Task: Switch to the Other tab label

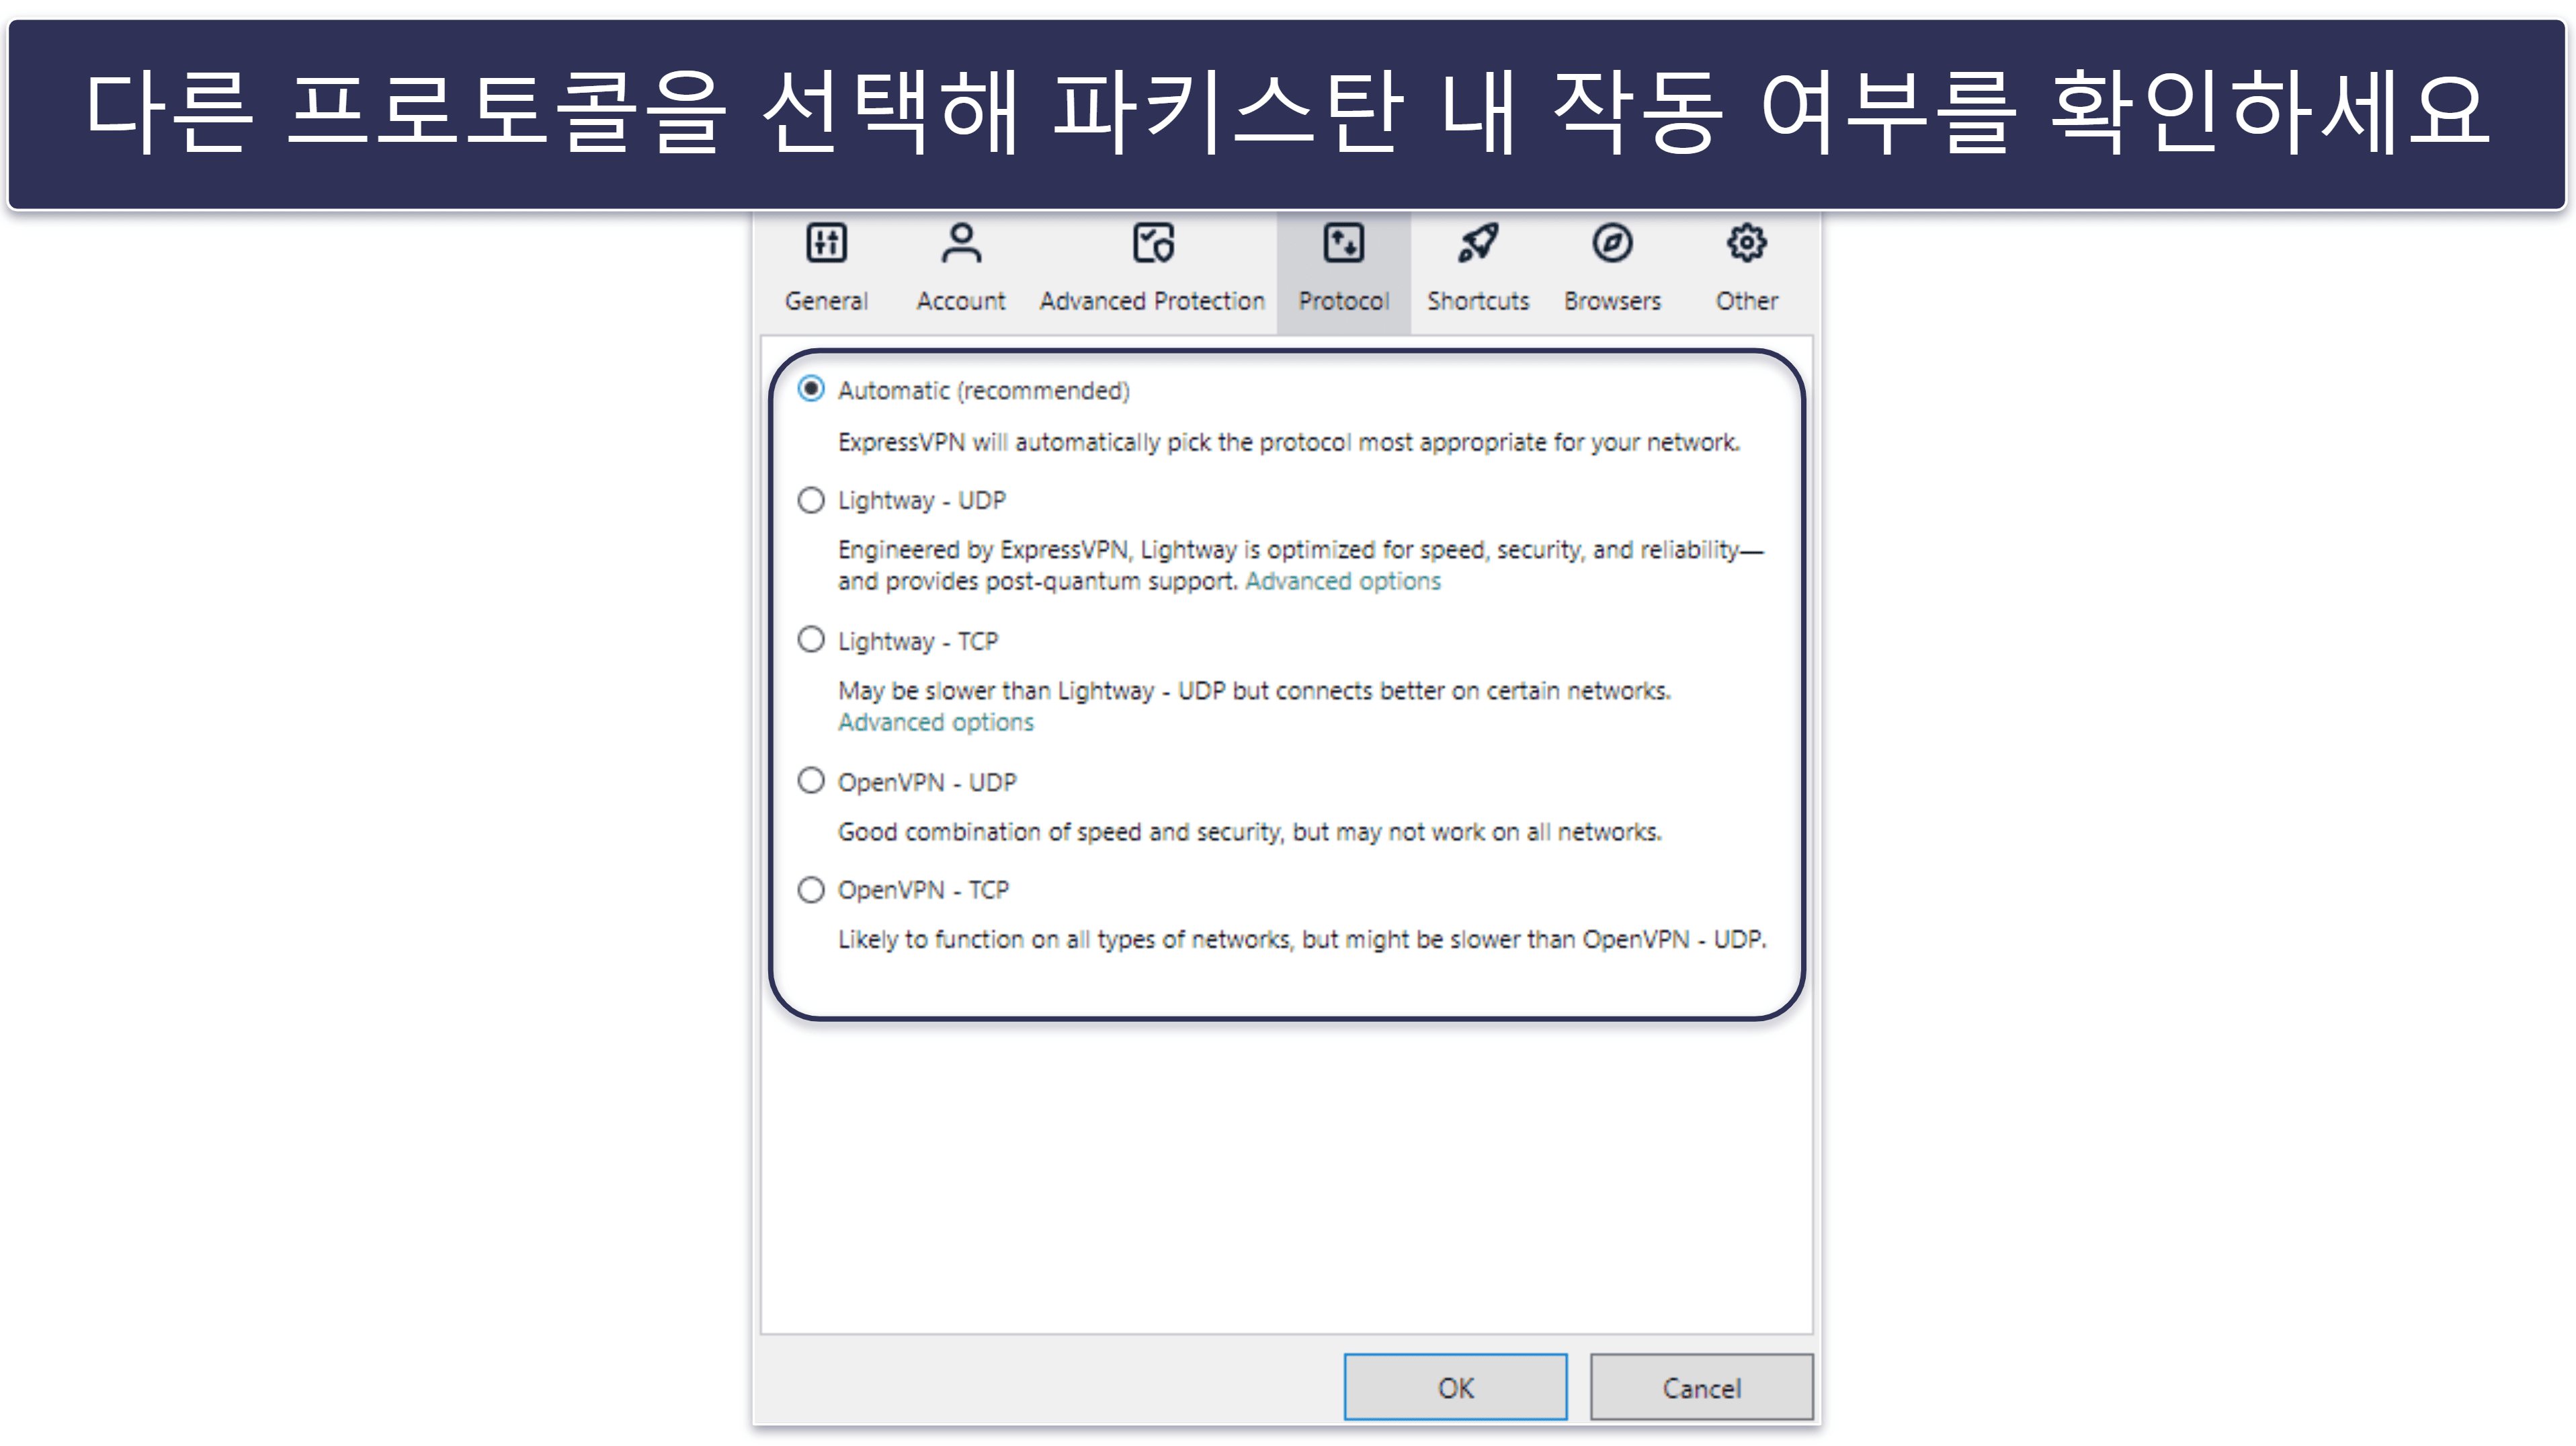Action: tap(1747, 301)
